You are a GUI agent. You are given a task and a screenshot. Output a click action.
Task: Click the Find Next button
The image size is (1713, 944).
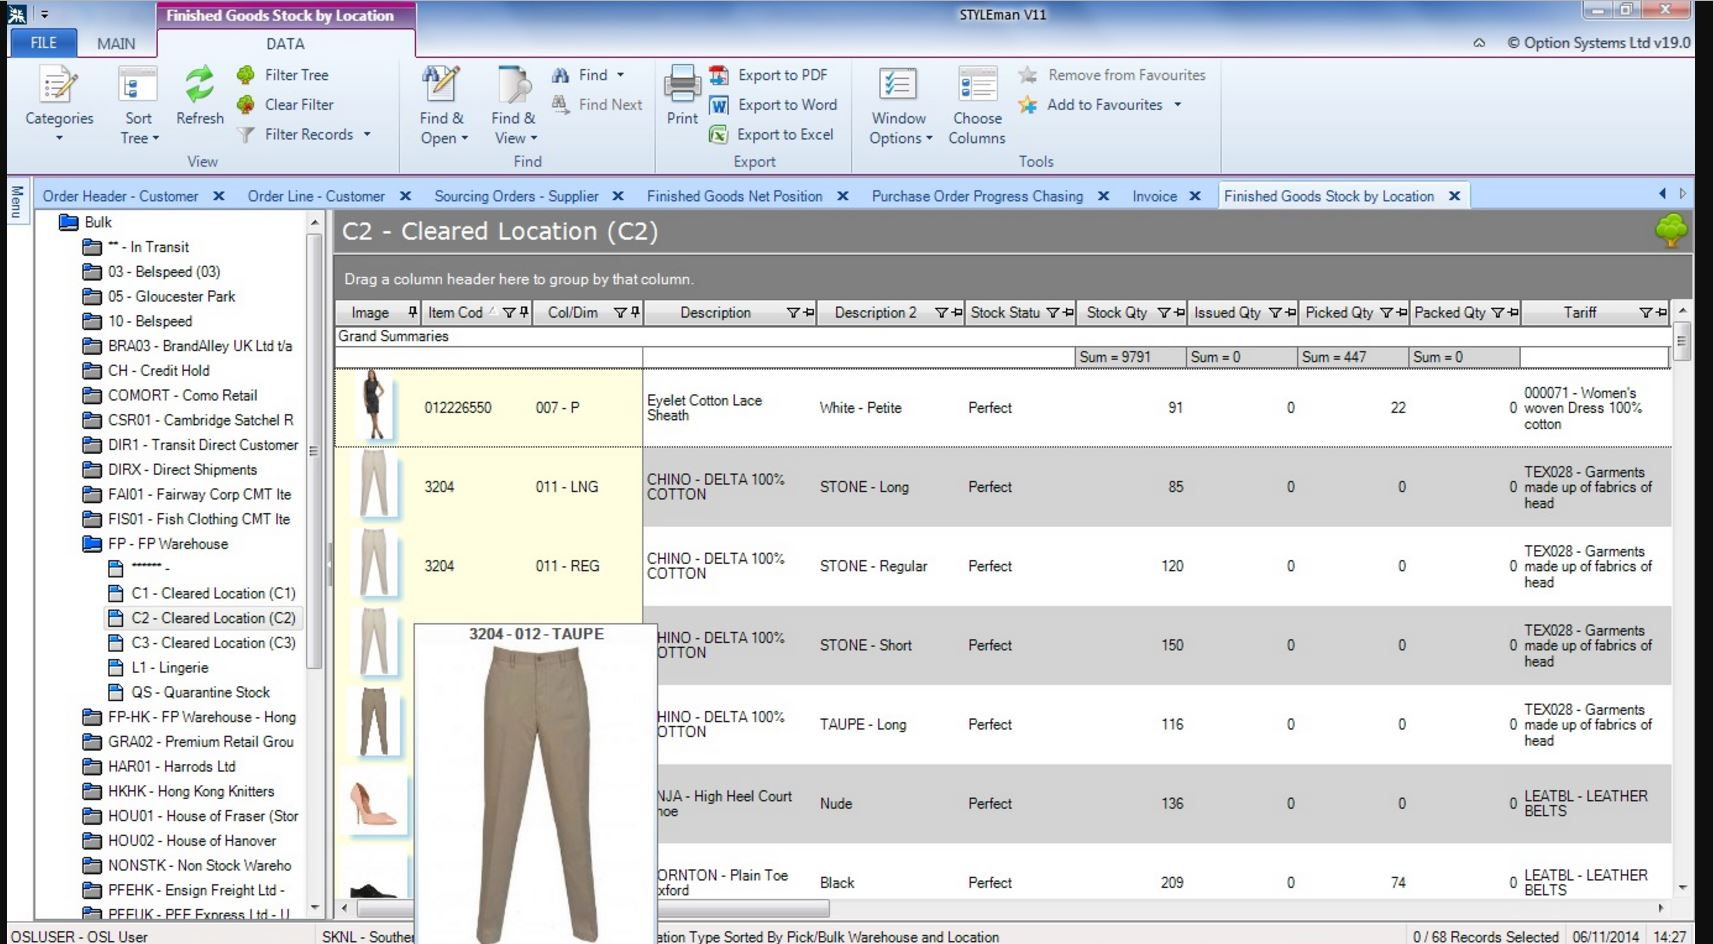point(597,105)
